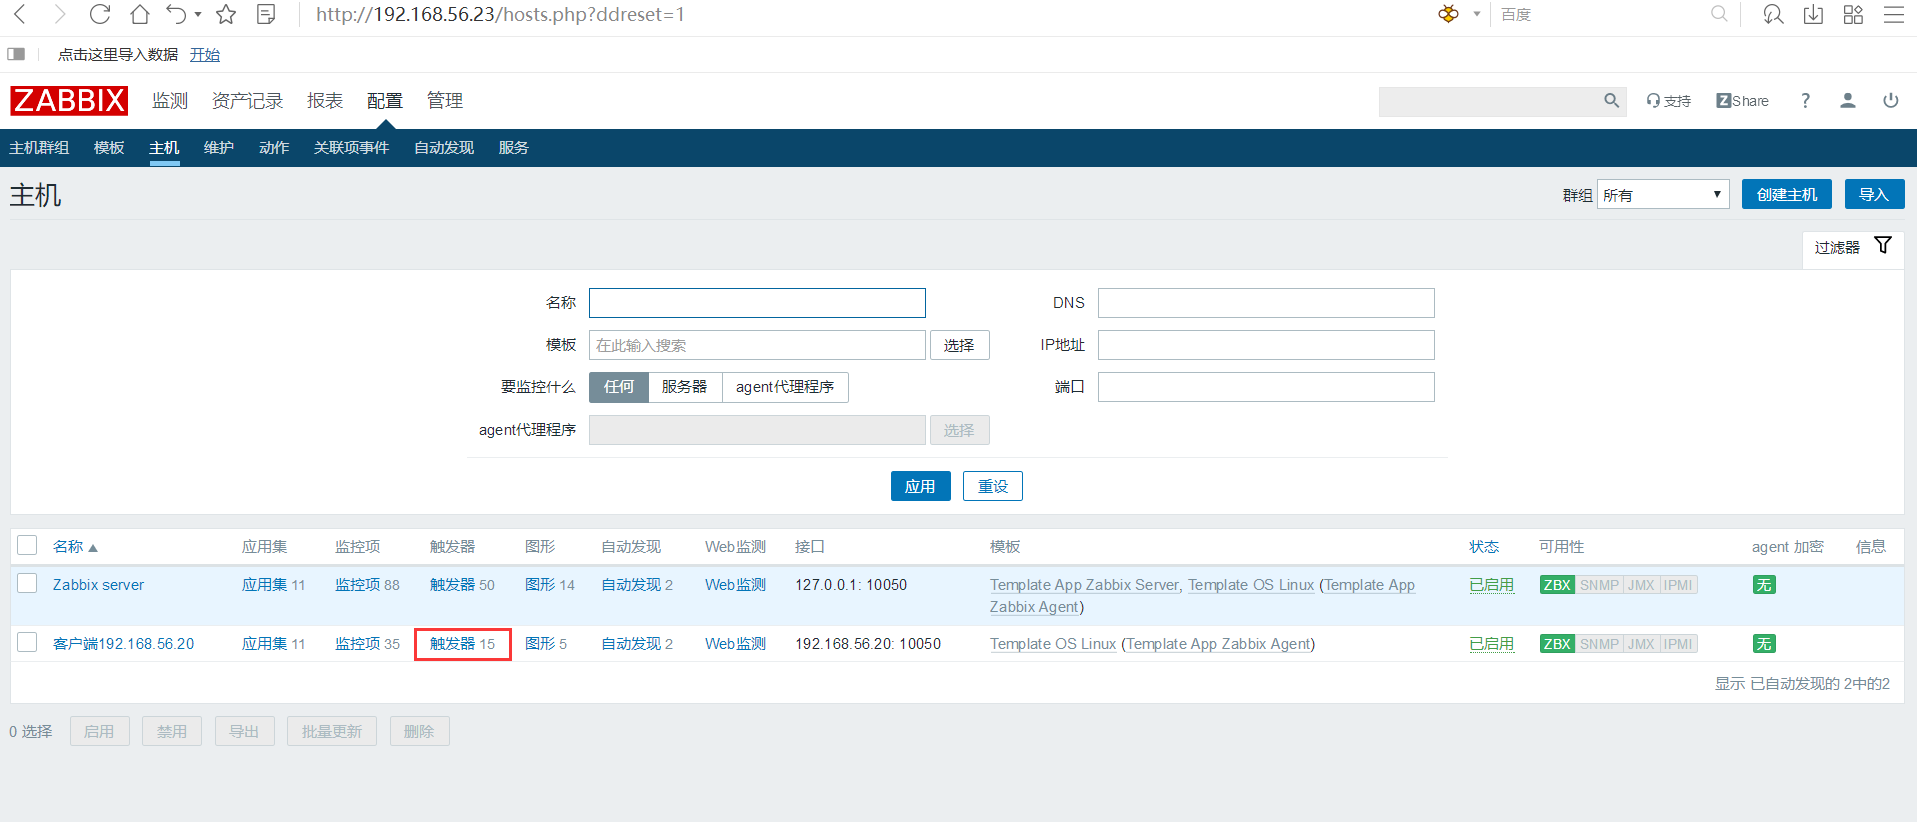Switch to 自动发现 submenu tab
The image size is (1917, 822).
point(444,148)
